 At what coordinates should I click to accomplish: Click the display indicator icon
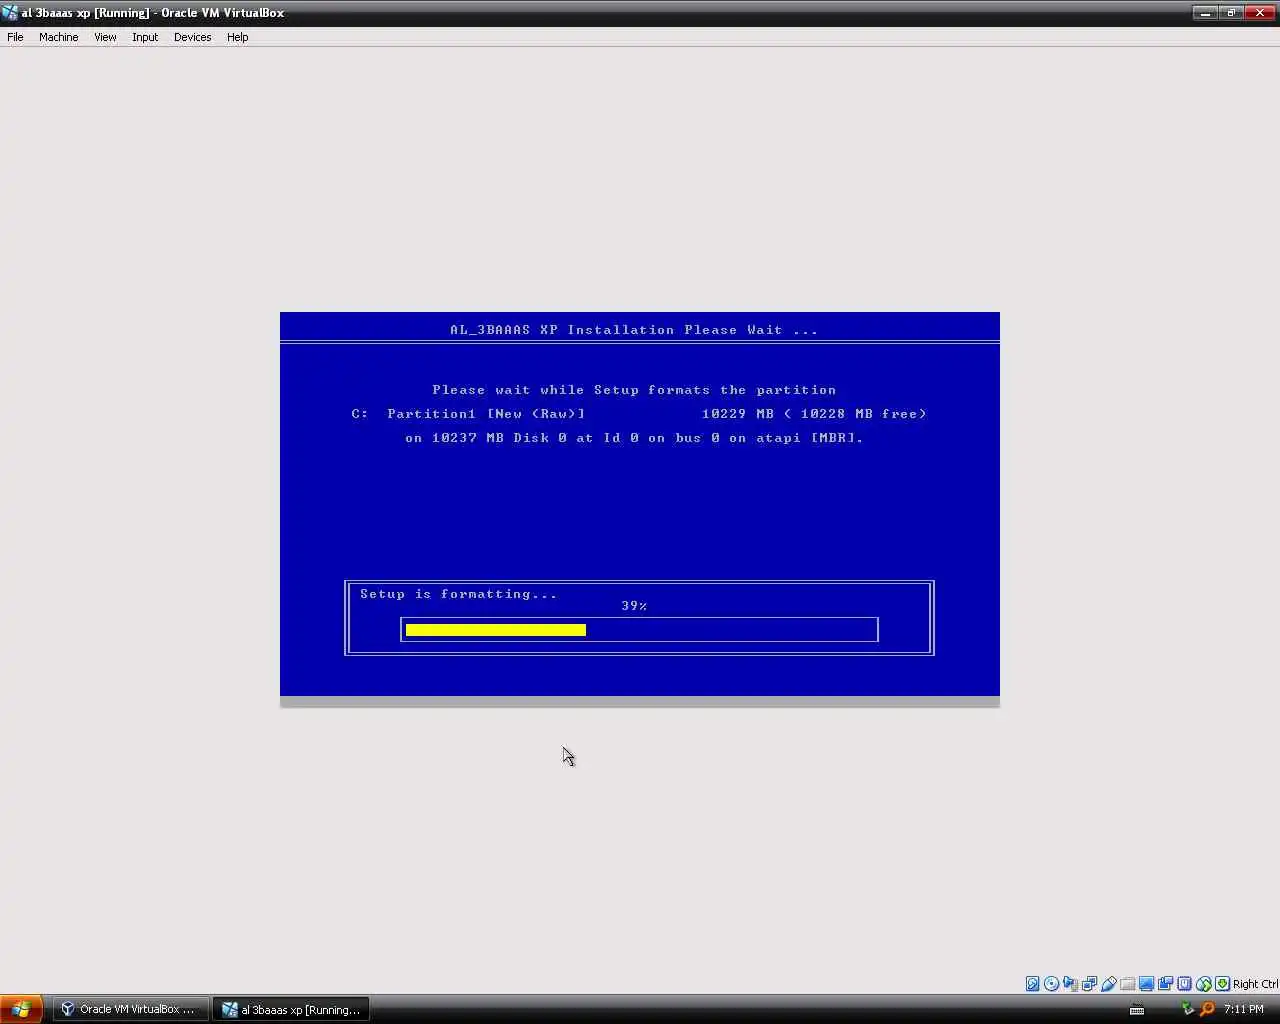click(1146, 984)
